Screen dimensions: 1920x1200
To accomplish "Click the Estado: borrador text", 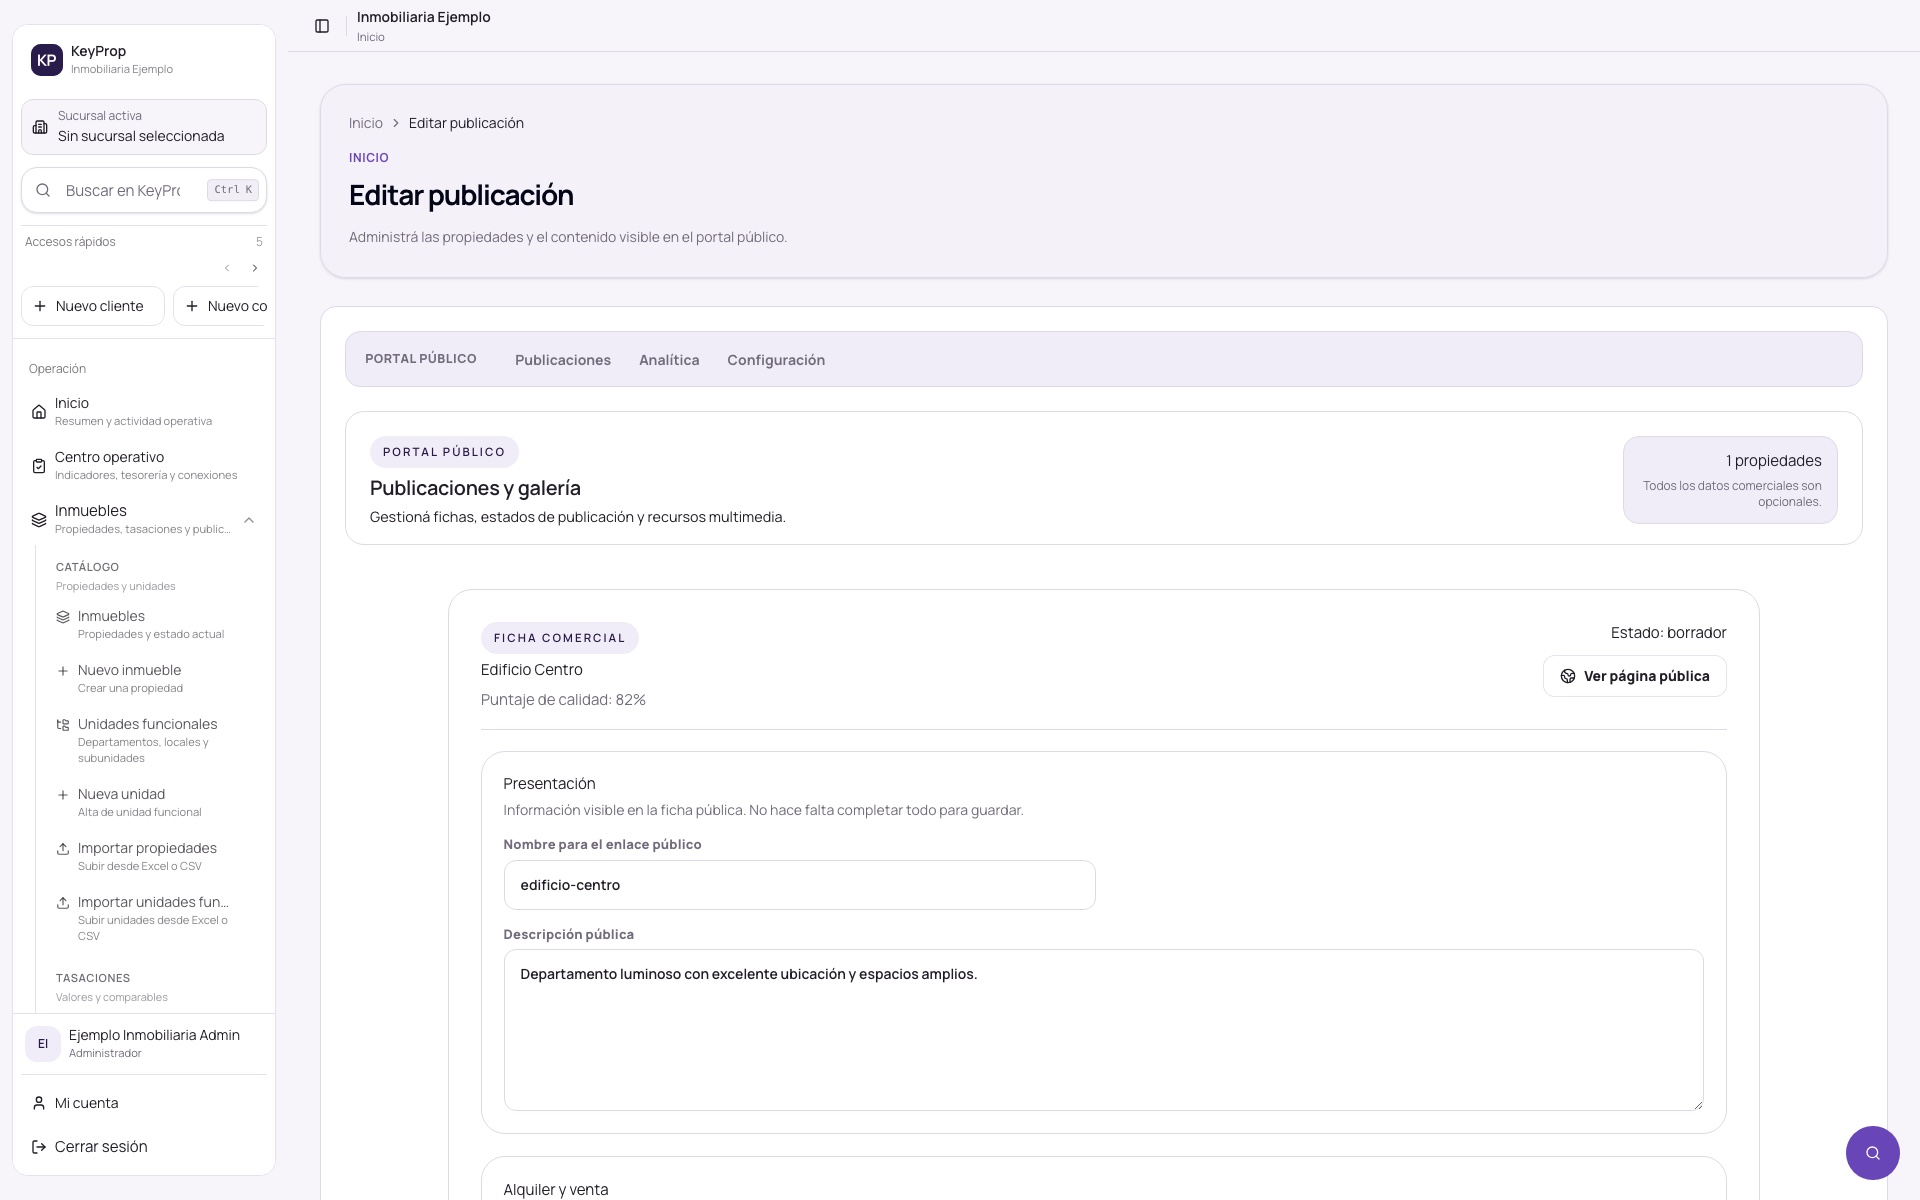I will point(1668,633).
